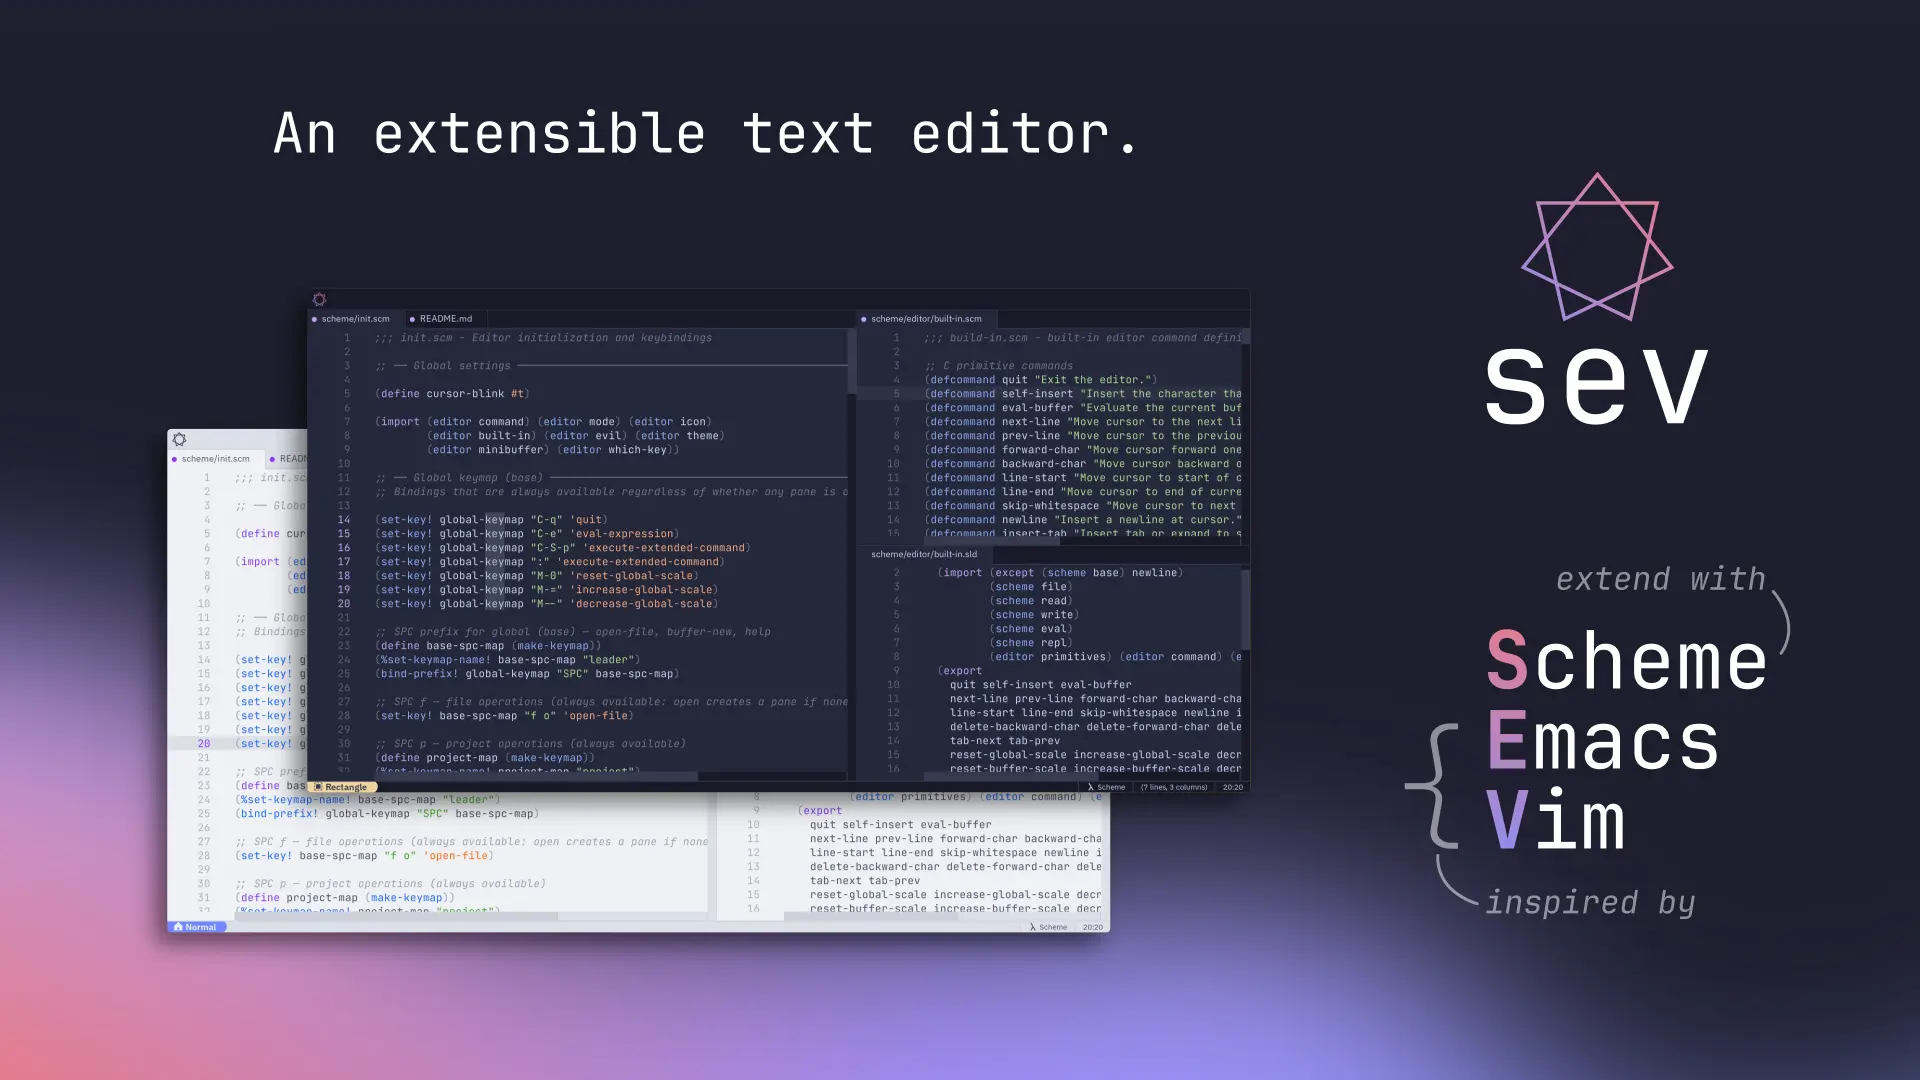Click the sev star icon in dark window titlebar
The width and height of the screenshot is (1920, 1080).
point(319,299)
